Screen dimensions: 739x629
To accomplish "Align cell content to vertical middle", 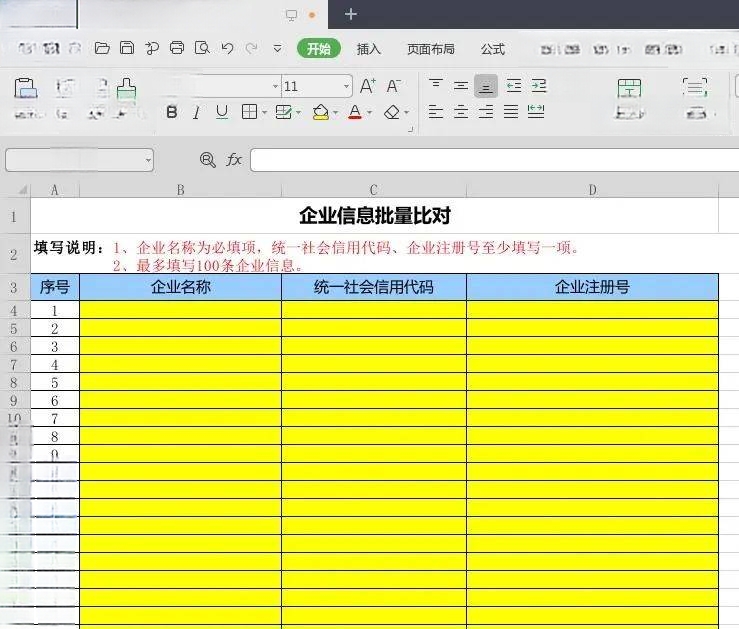I will [x=460, y=86].
